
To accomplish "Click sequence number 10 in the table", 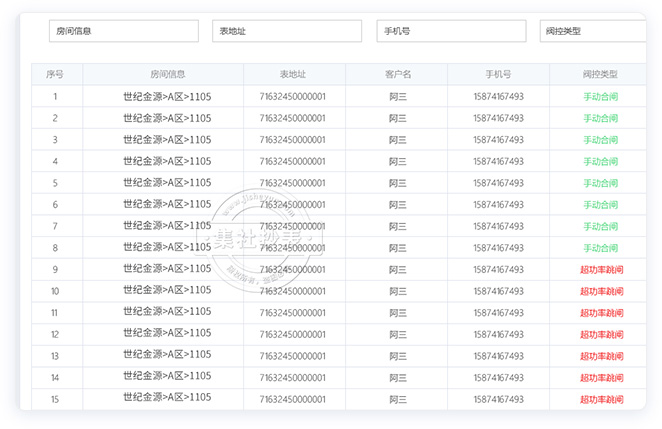I will click(55, 291).
